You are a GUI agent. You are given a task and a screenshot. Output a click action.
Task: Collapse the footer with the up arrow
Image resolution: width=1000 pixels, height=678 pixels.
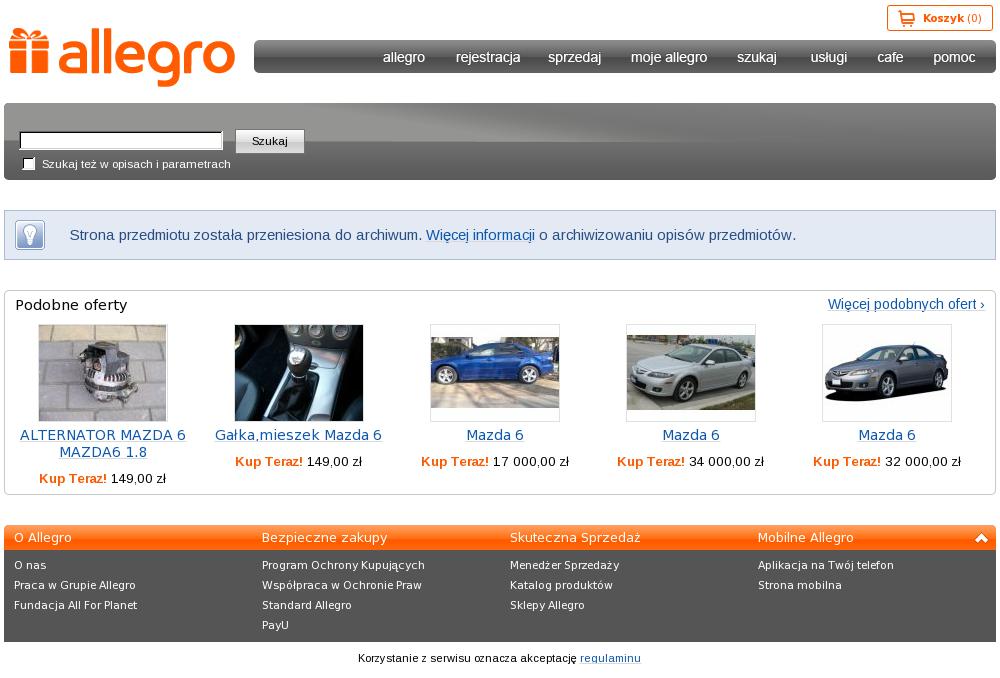pos(981,538)
